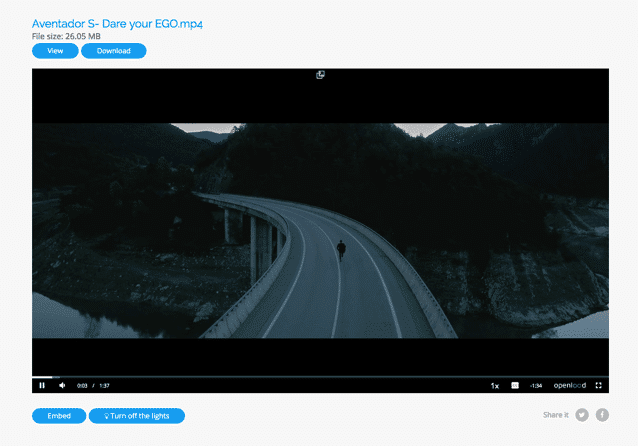This screenshot has height=446, width=638.
Task: Share on Facebook
Action: 603,415
